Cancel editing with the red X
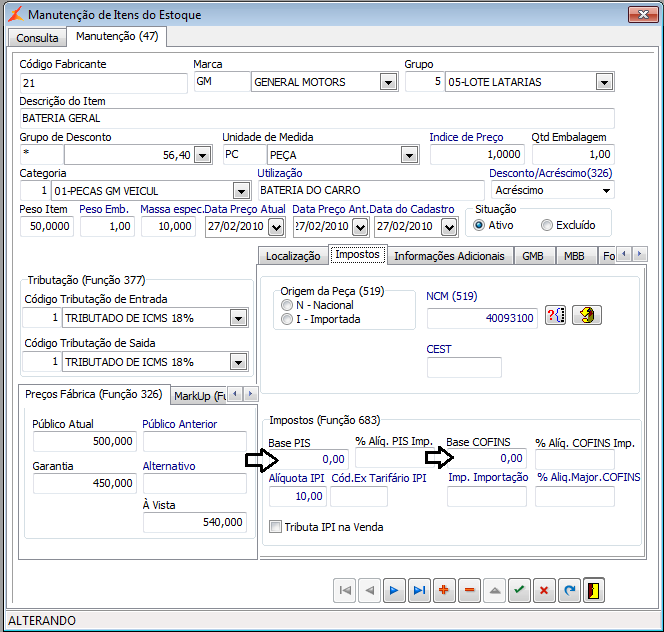This screenshot has height=632, width=664. [x=544, y=590]
